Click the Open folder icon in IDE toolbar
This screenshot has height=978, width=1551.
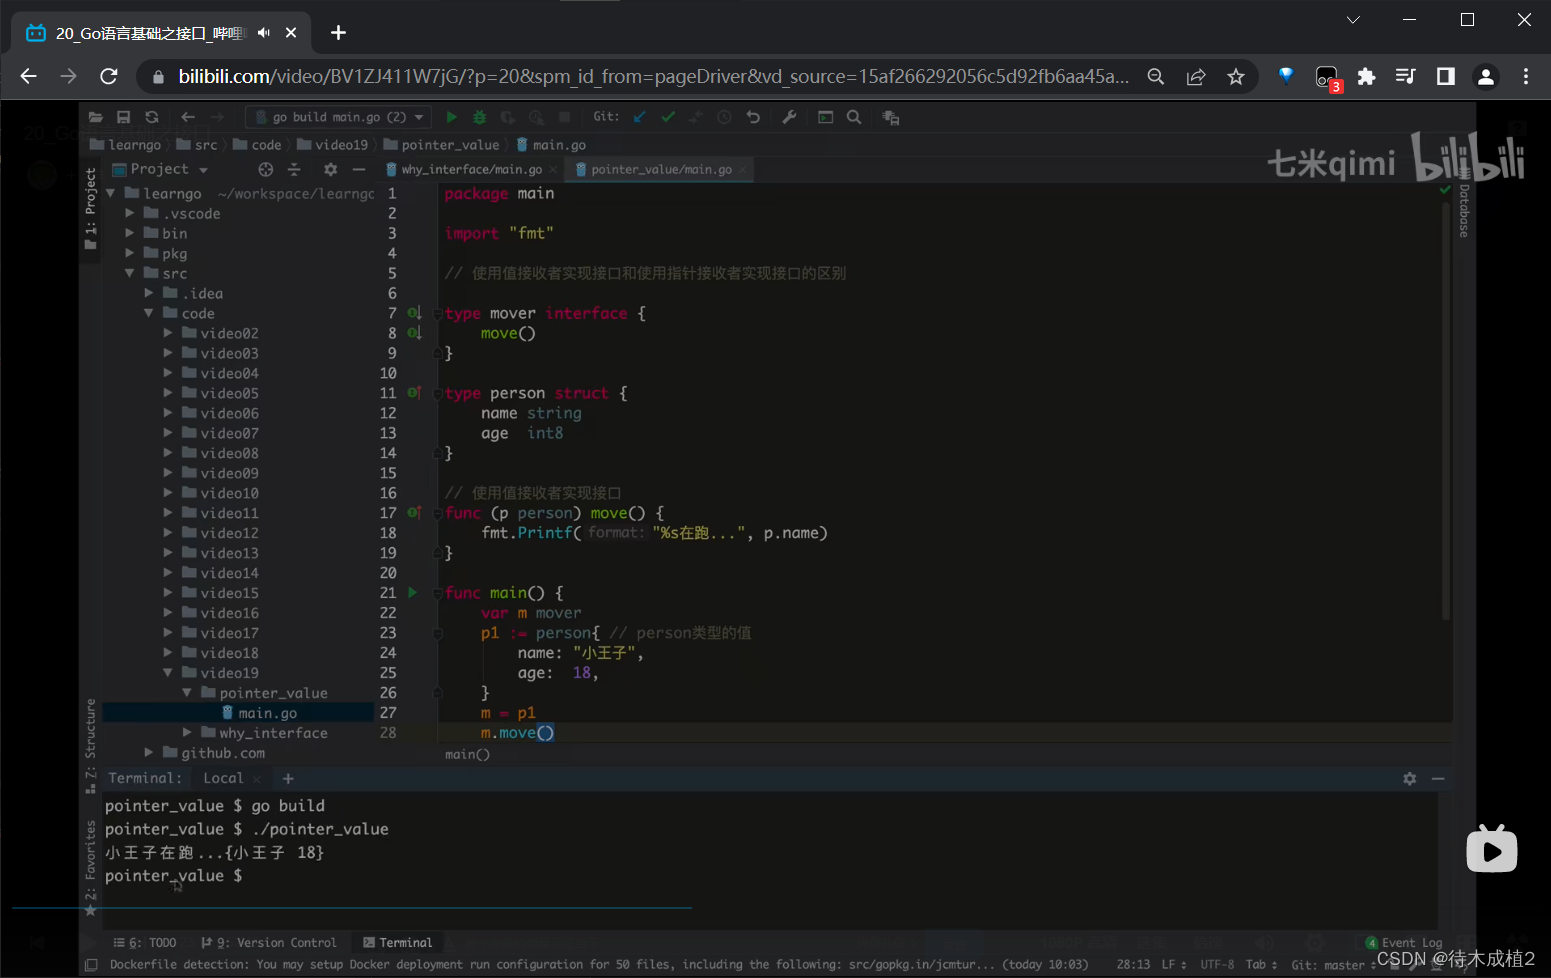tap(96, 117)
